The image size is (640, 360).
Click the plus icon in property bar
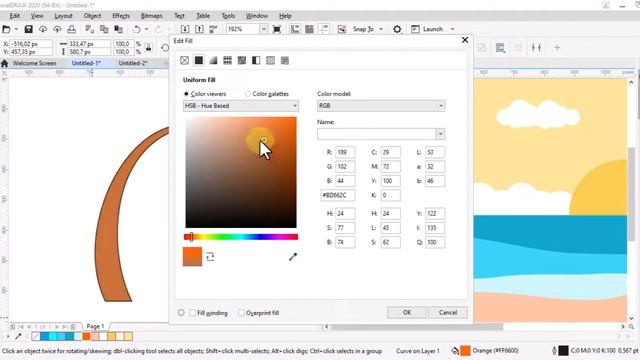pyautogui.click(x=557, y=47)
